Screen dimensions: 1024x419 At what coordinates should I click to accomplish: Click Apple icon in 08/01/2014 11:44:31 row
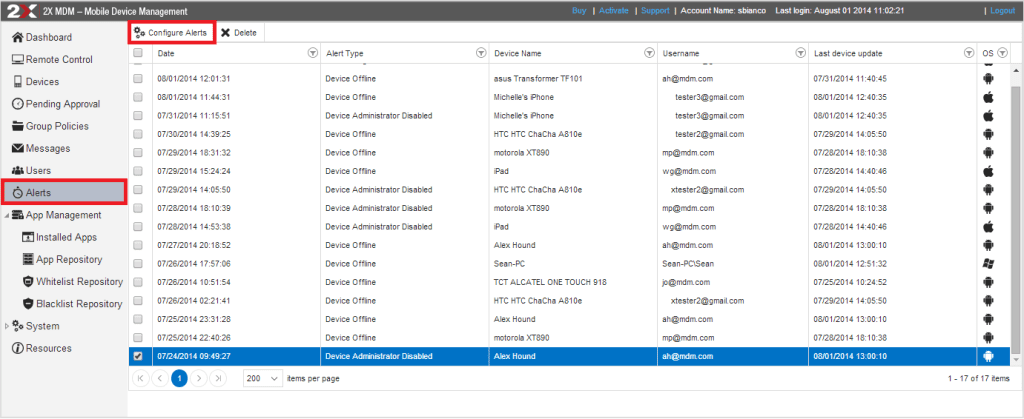coord(988,97)
